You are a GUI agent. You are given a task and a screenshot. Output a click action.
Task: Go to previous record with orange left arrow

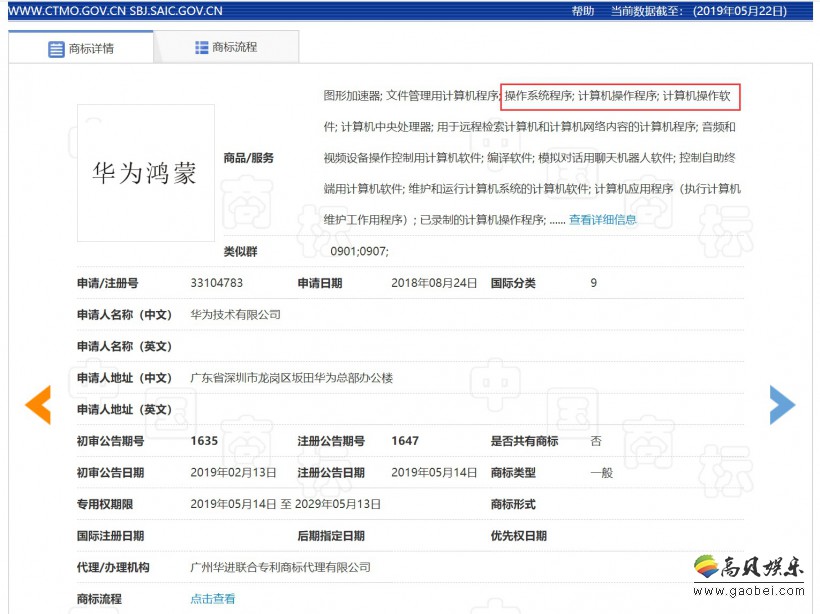(x=38, y=404)
